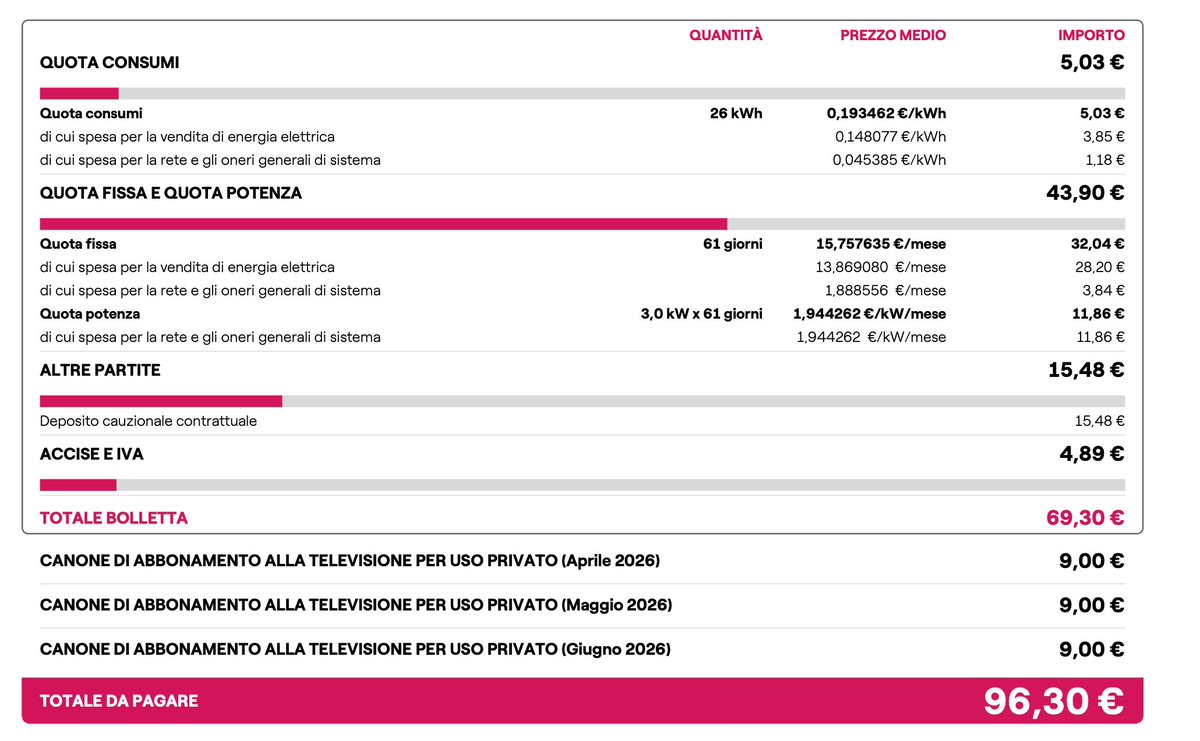Select the 26 kWh quantity value
1200x741 pixels.
click(736, 113)
